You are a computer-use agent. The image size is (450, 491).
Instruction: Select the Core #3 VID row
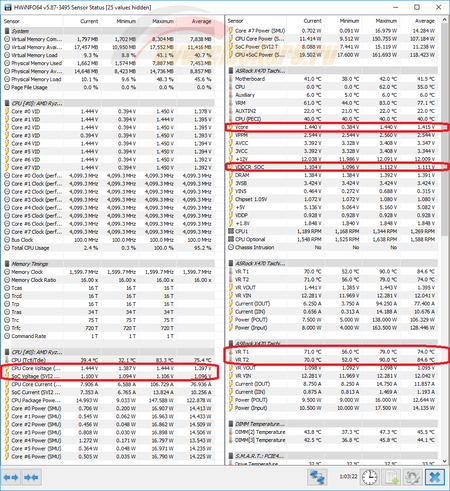pyautogui.click(x=109, y=136)
